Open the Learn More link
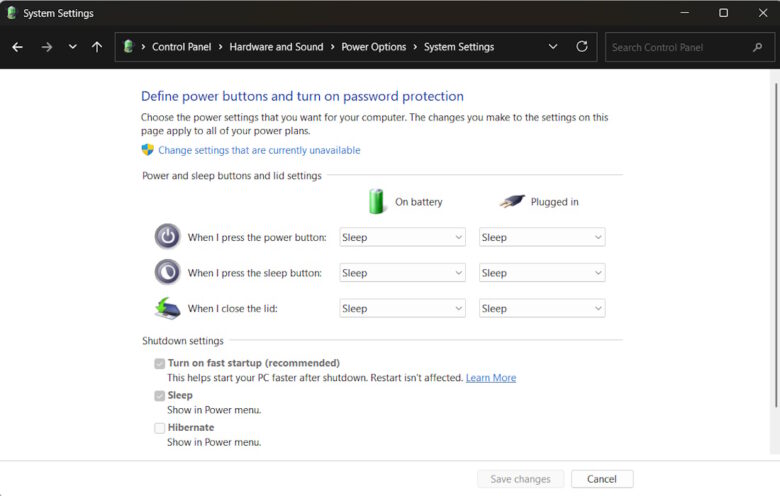Viewport: 780px width, 496px height. (x=491, y=378)
